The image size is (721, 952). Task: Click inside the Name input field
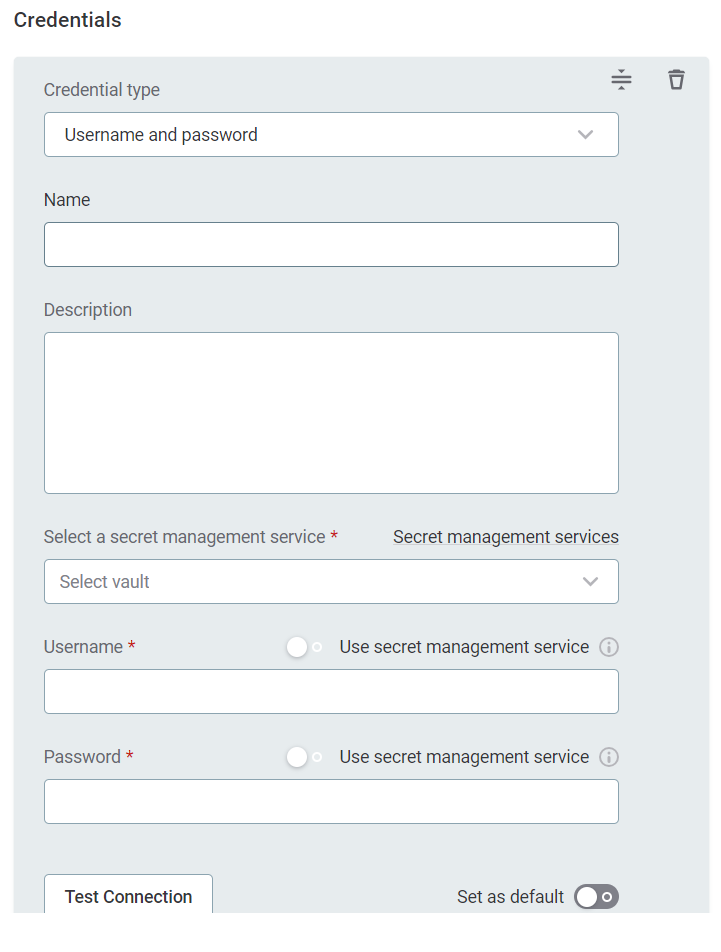click(331, 244)
